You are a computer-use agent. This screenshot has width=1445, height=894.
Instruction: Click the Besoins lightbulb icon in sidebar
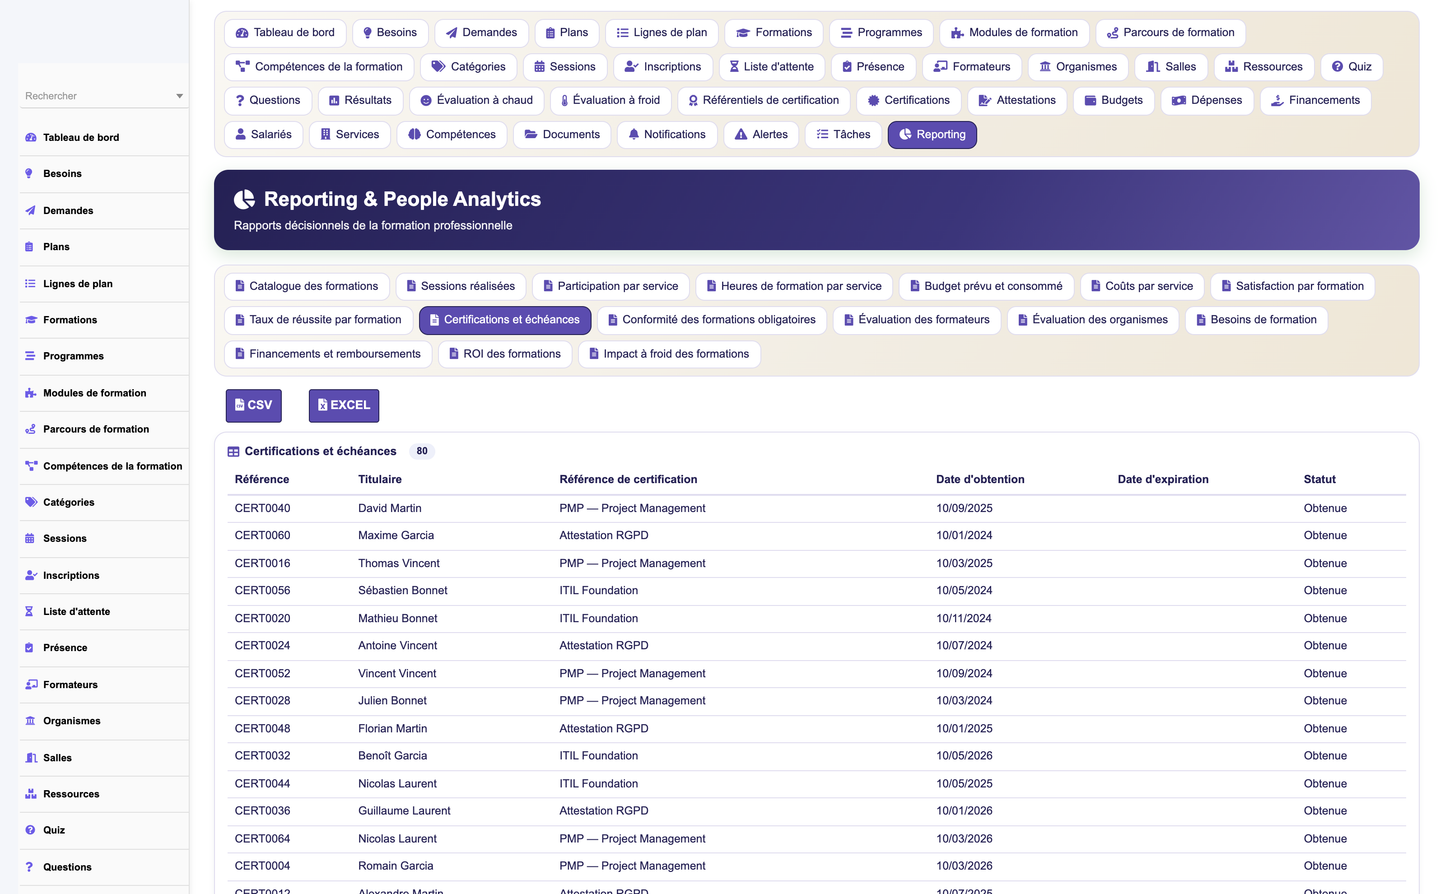[x=29, y=174]
